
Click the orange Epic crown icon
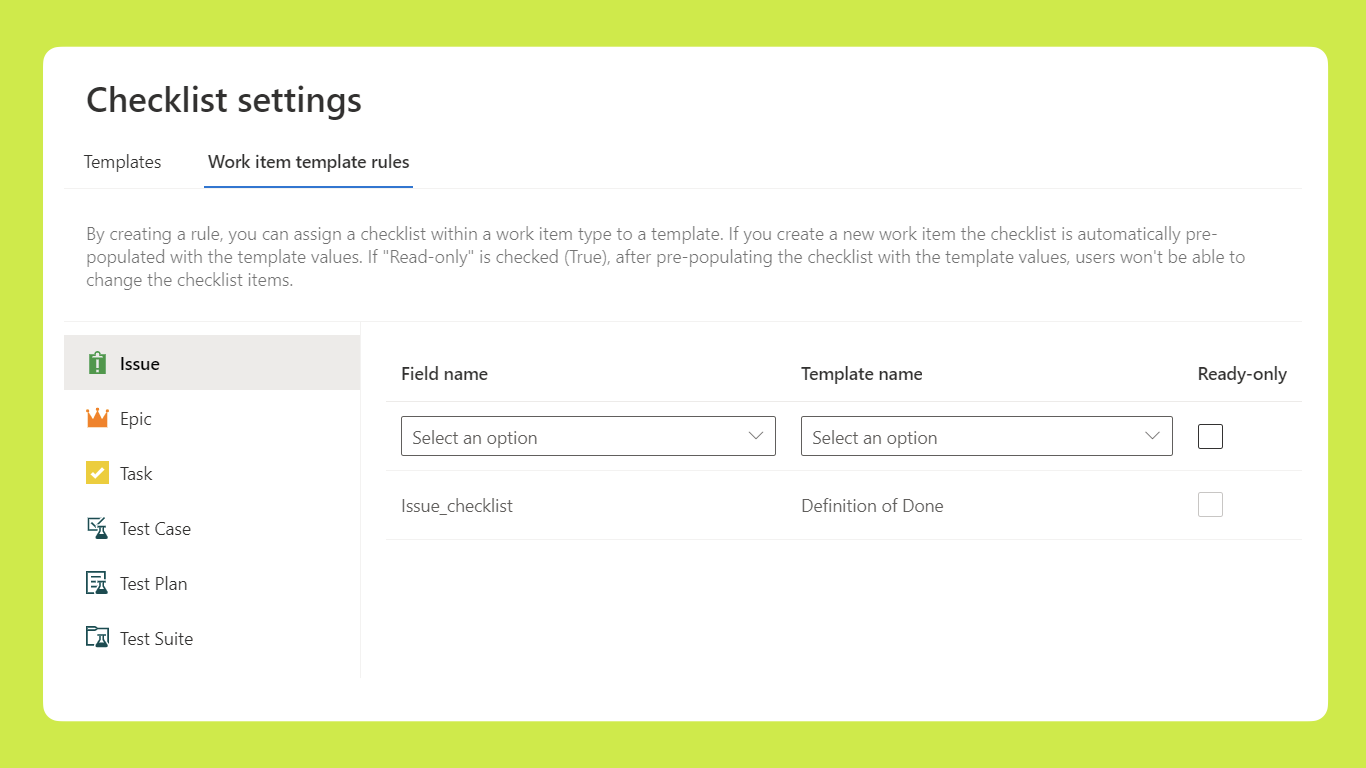(x=97, y=418)
